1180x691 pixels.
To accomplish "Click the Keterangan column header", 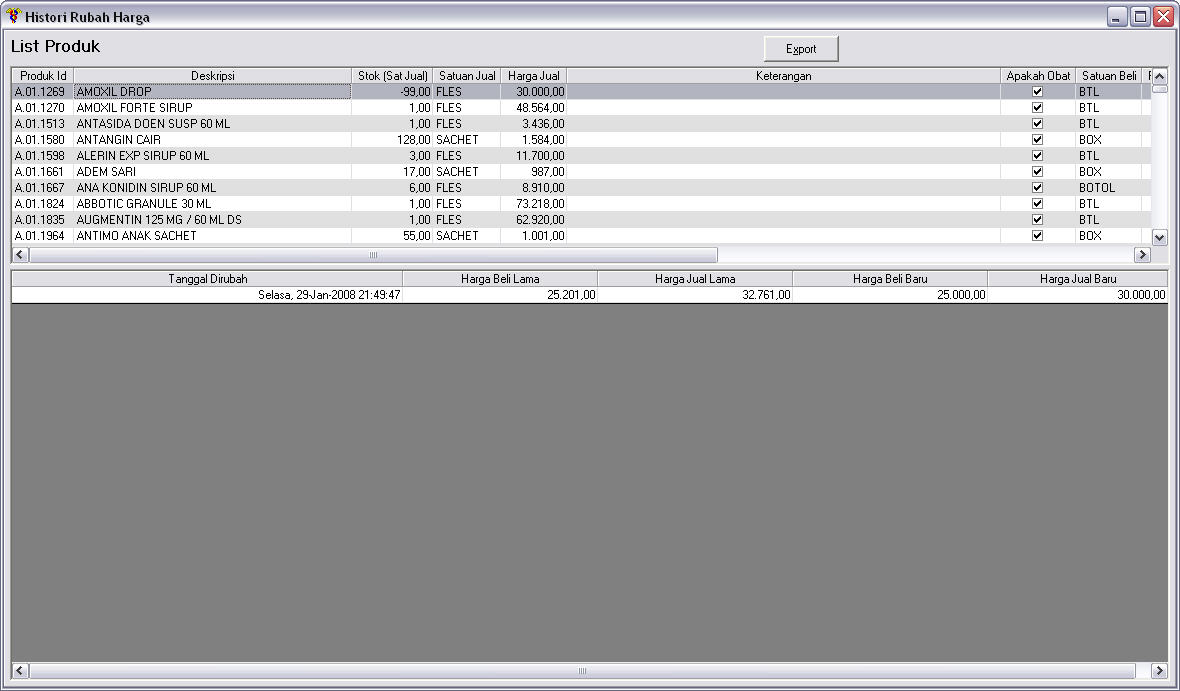I will pyautogui.click(x=783, y=75).
